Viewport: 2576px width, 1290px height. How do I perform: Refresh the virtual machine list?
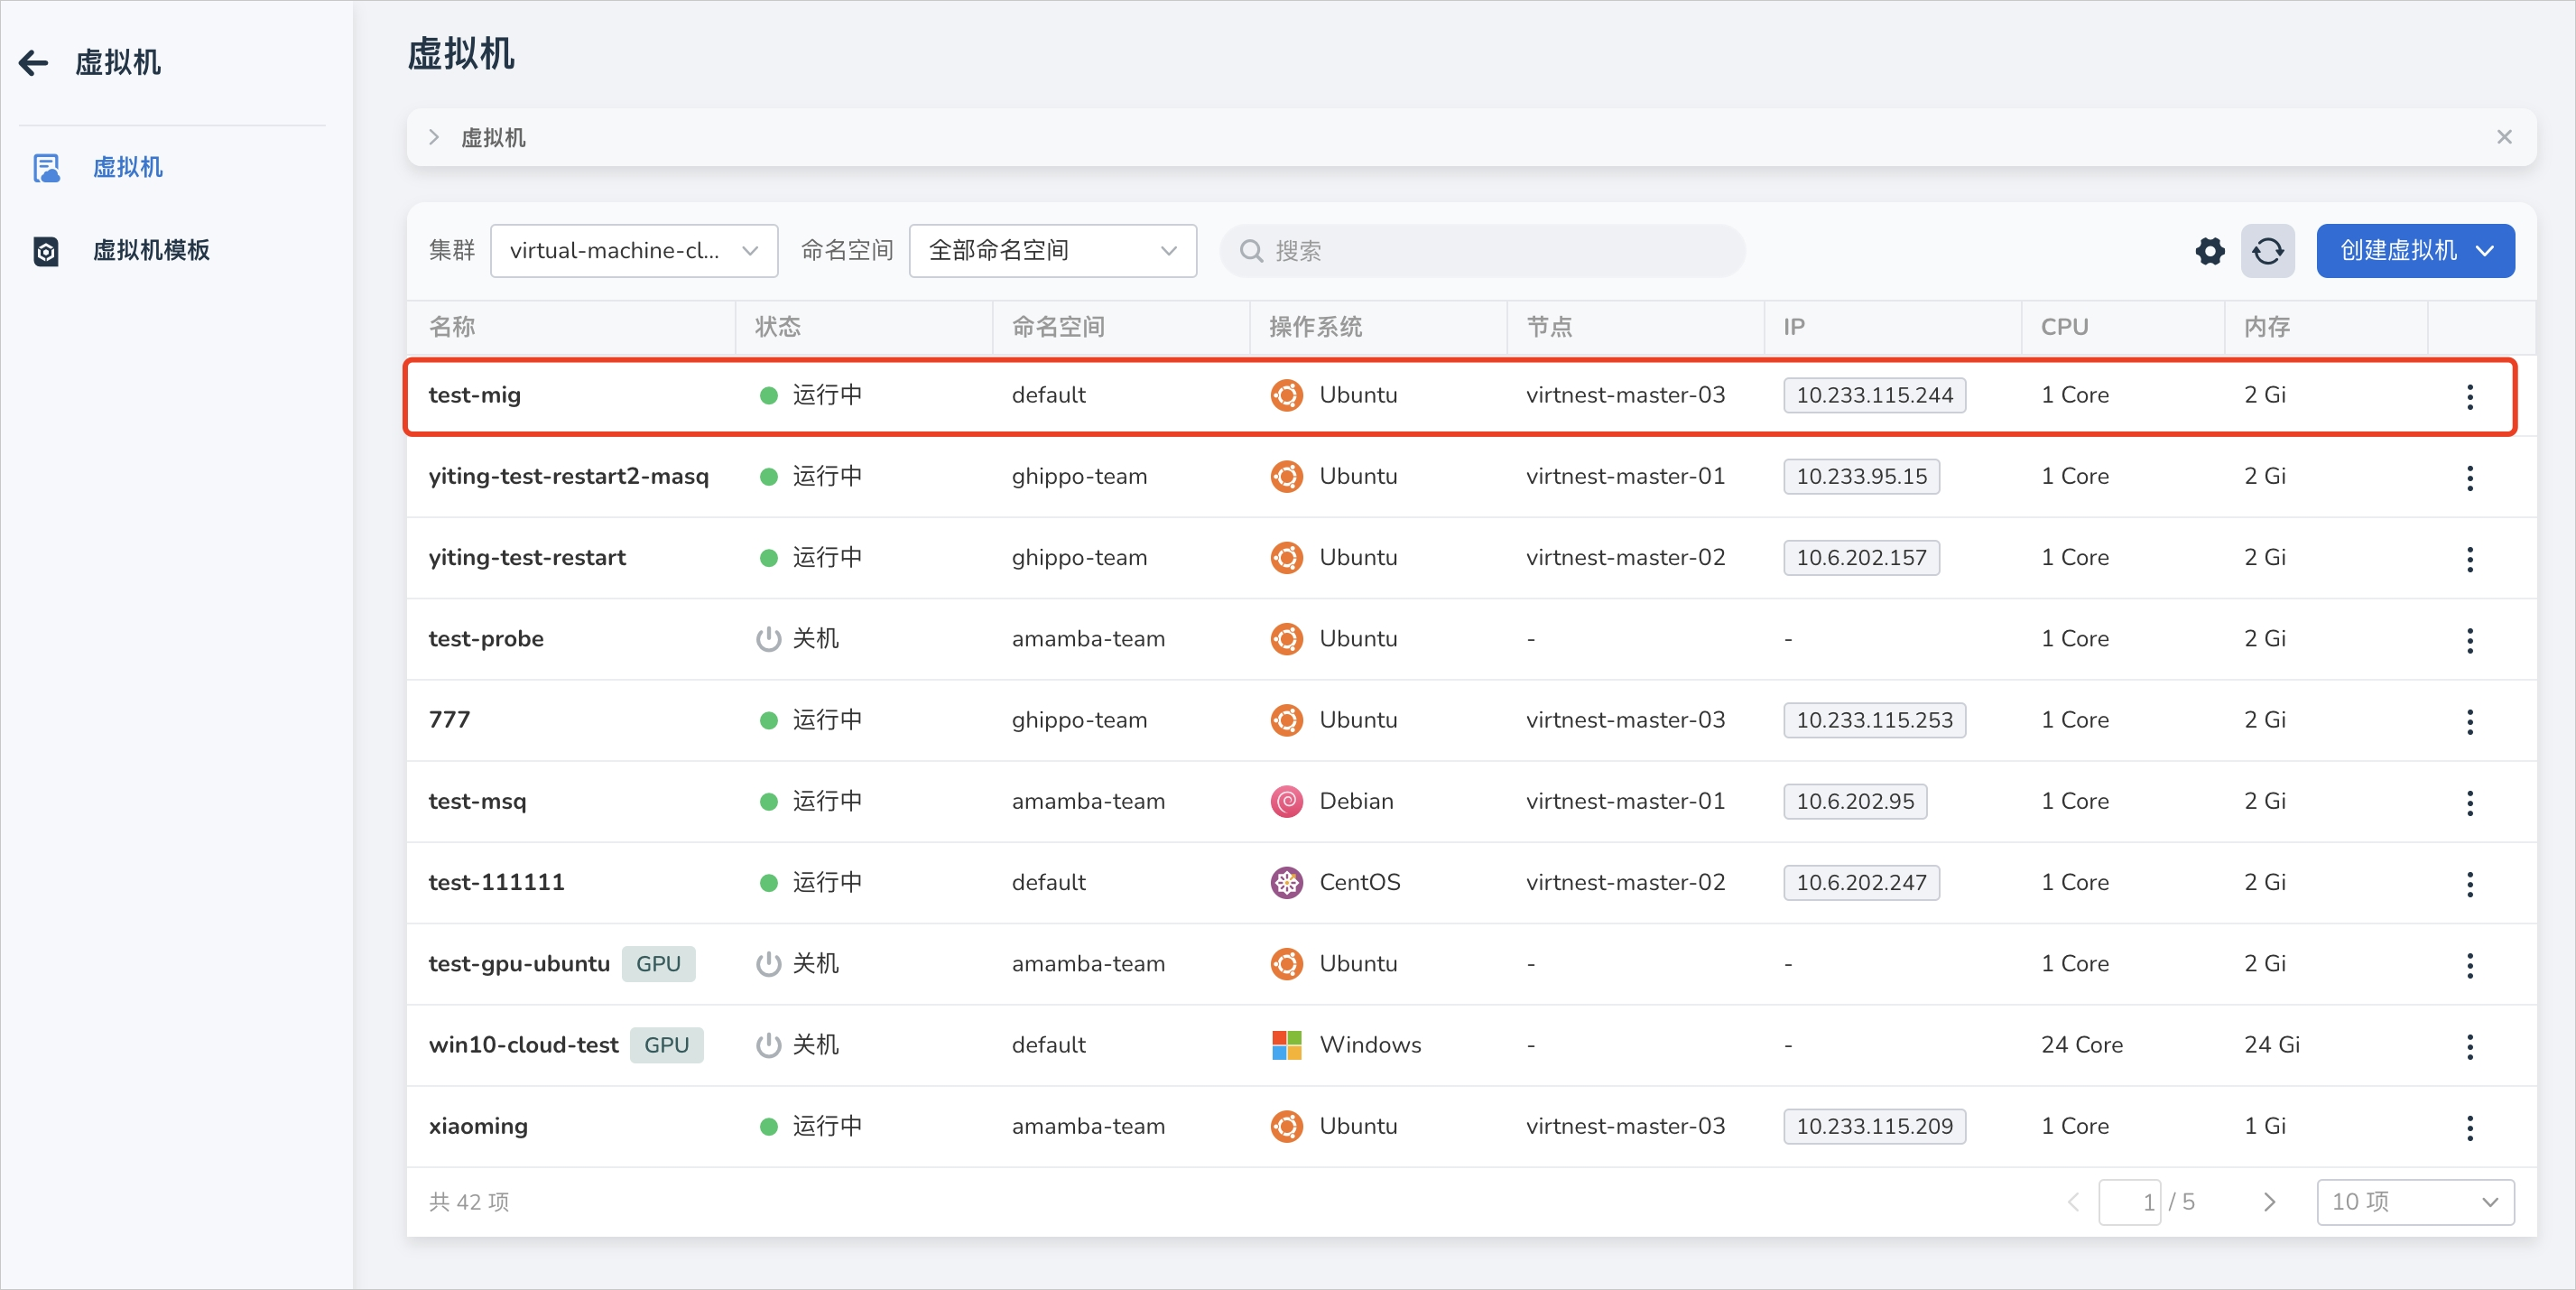click(x=2267, y=251)
